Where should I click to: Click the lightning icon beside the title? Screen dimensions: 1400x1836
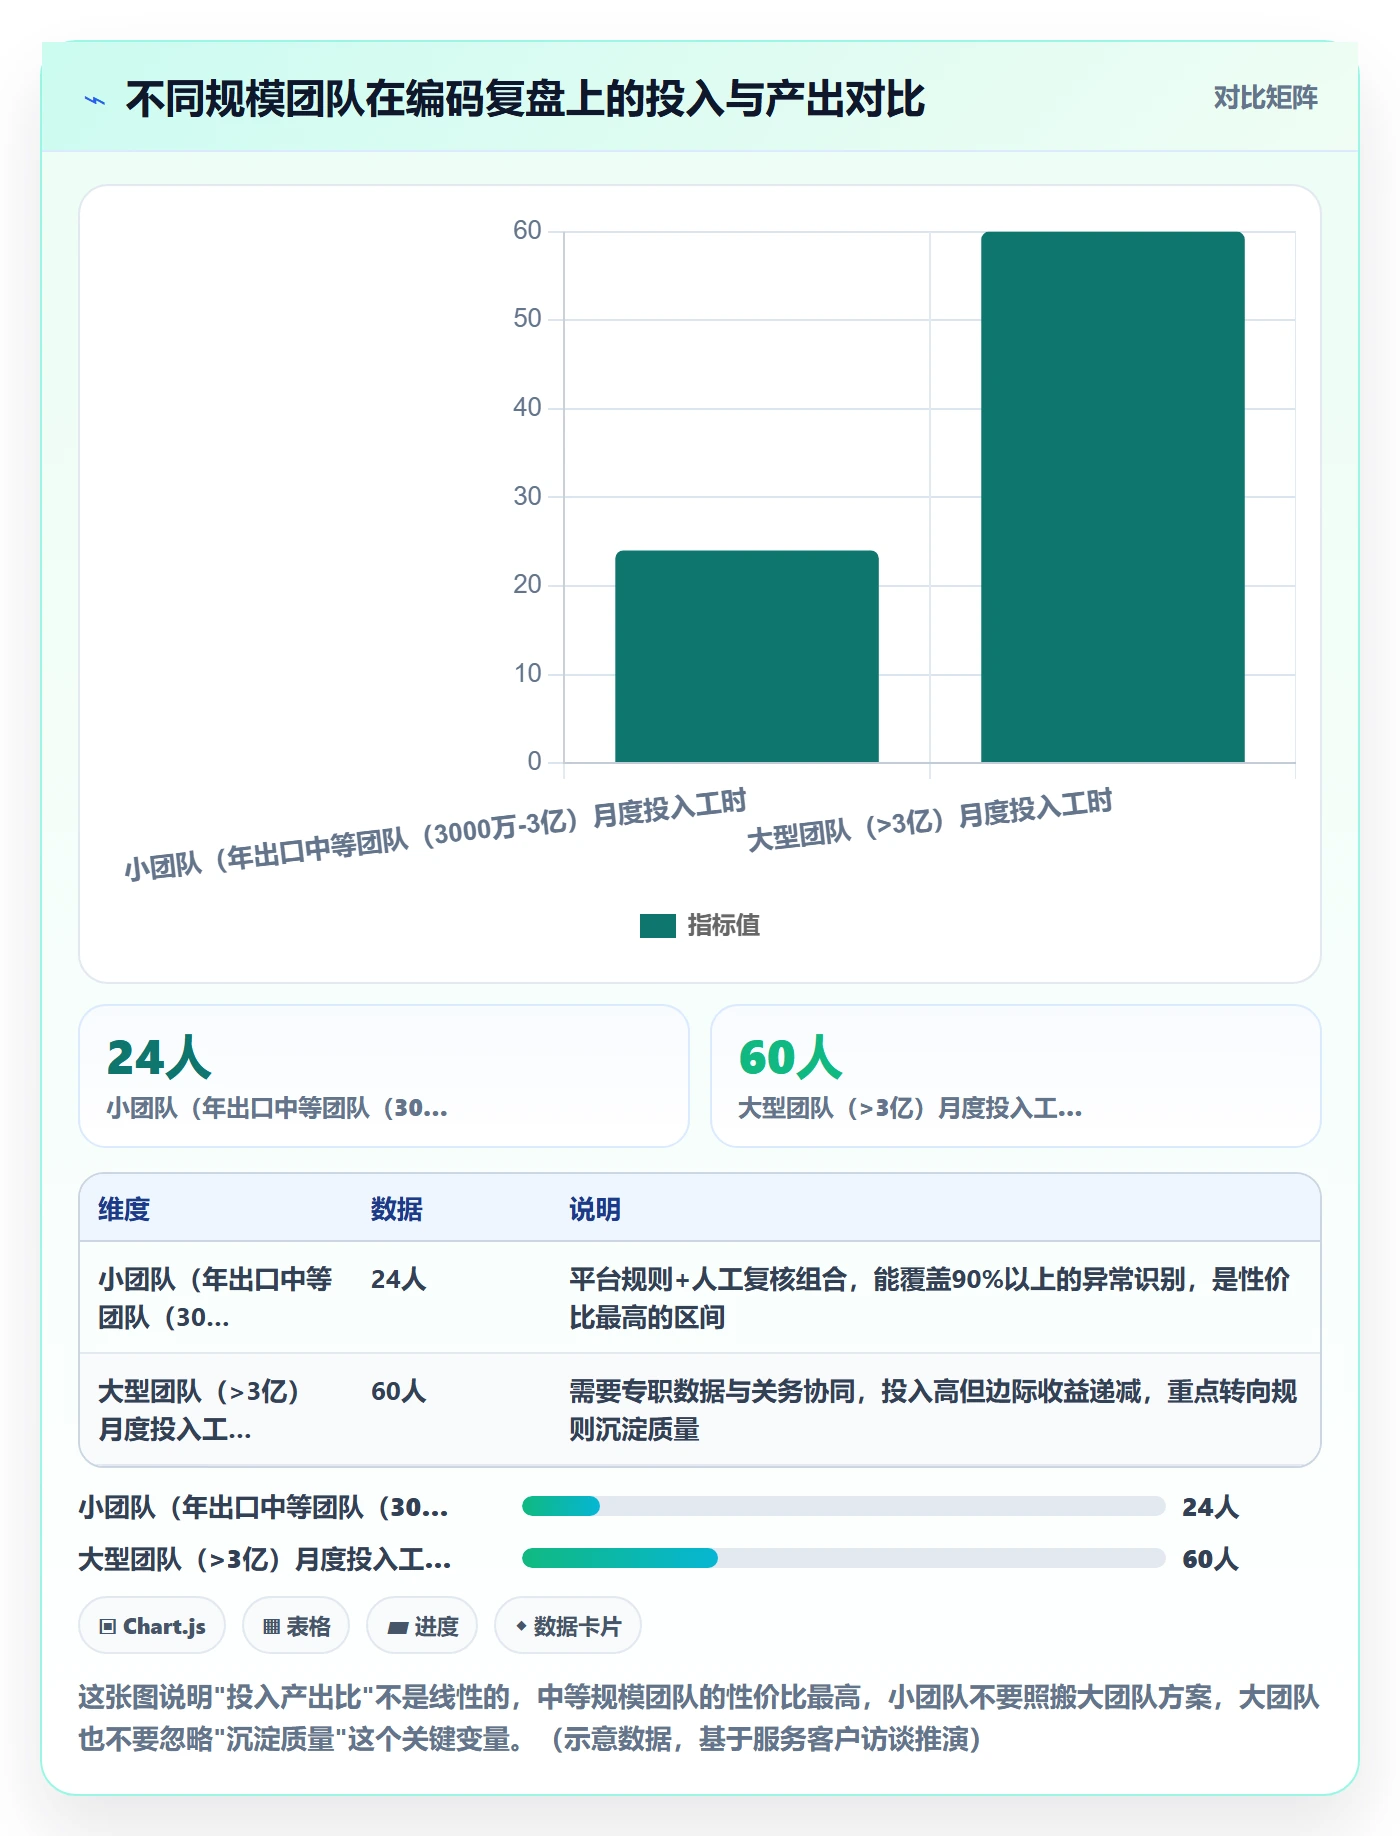tap(95, 100)
